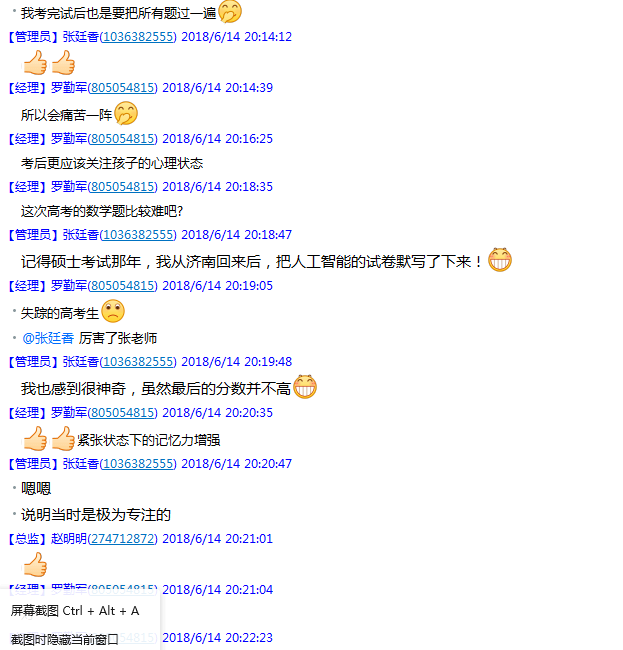Choose the 截图时隐藏当前窗口 menu option

tap(65, 640)
